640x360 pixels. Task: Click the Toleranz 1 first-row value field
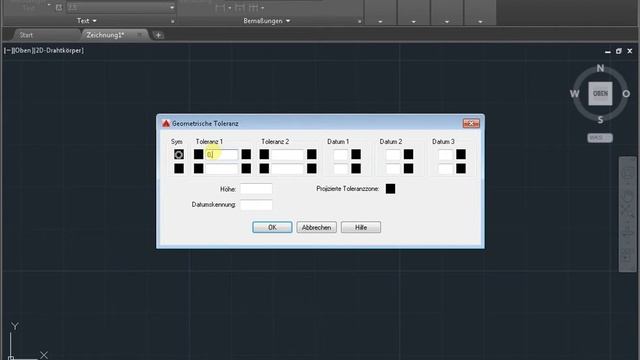pyautogui.click(x=221, y=154)
